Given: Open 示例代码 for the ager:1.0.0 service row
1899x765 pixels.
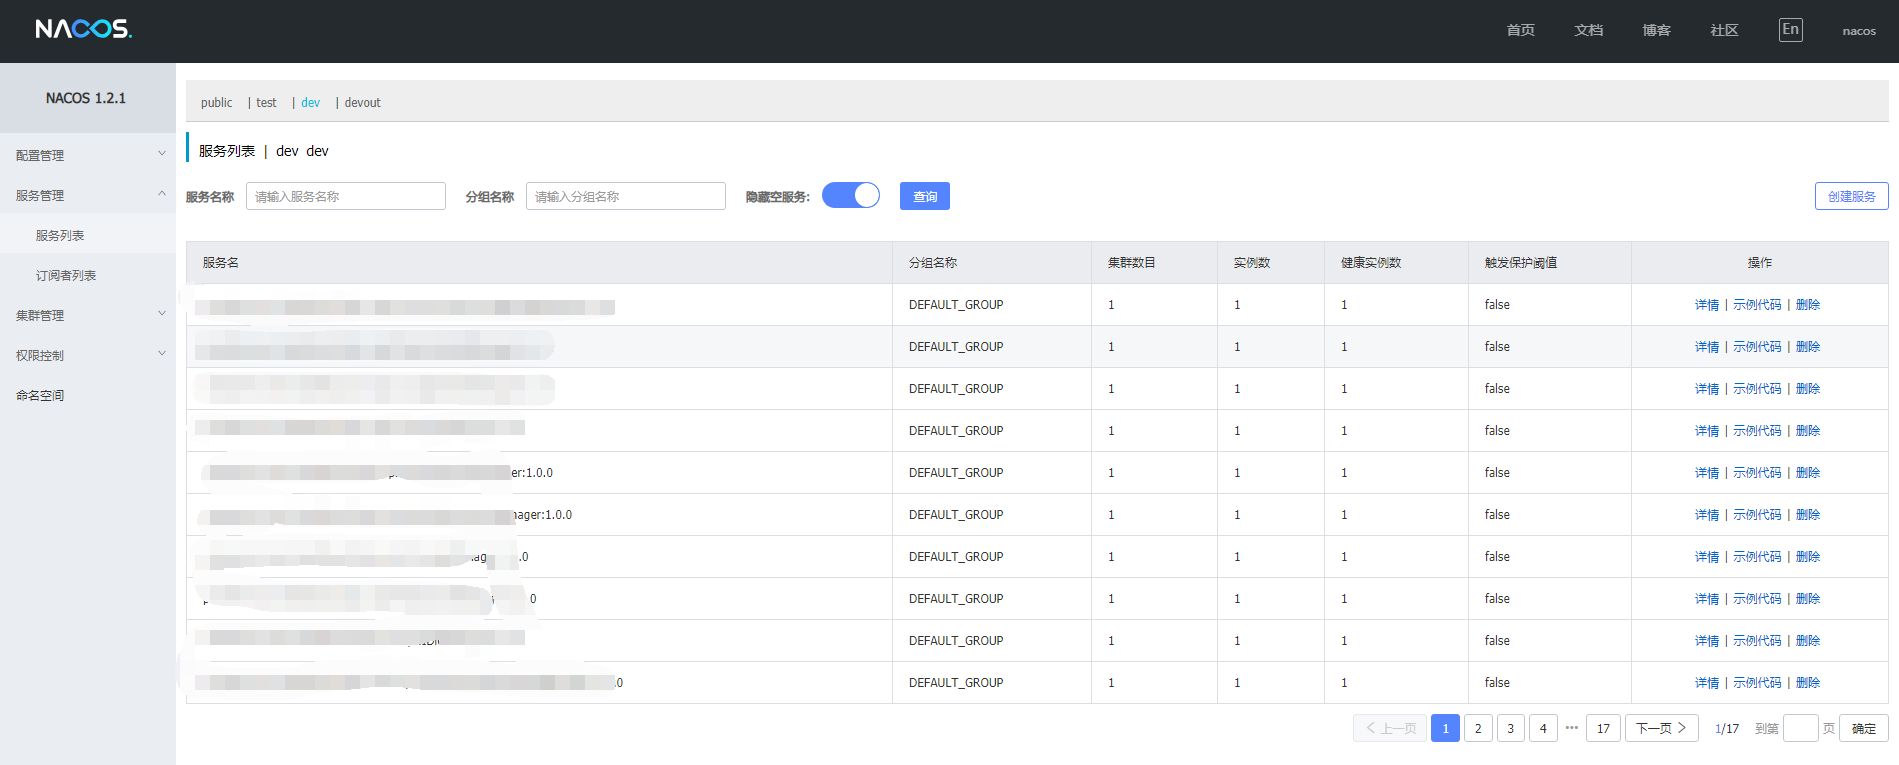Looking at the screenshot, I should pos(1757,515).
